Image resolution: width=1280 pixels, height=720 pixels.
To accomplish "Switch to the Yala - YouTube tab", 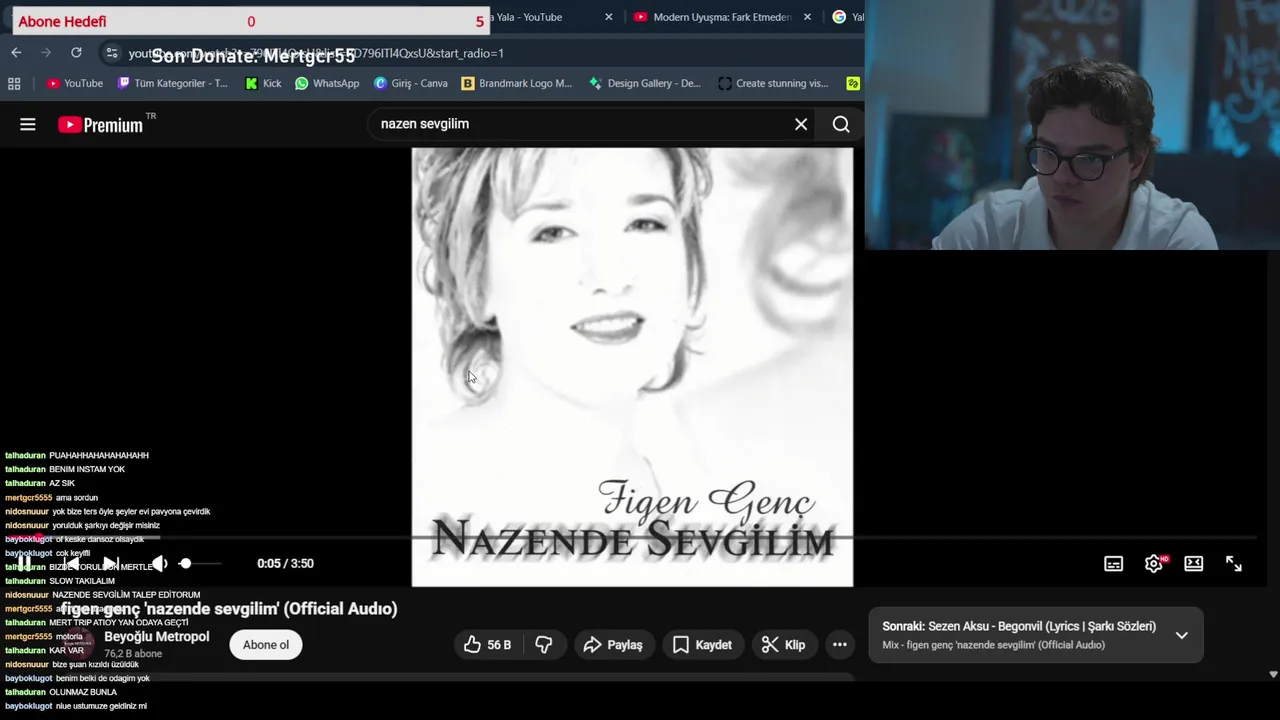I will click(530, 17).
